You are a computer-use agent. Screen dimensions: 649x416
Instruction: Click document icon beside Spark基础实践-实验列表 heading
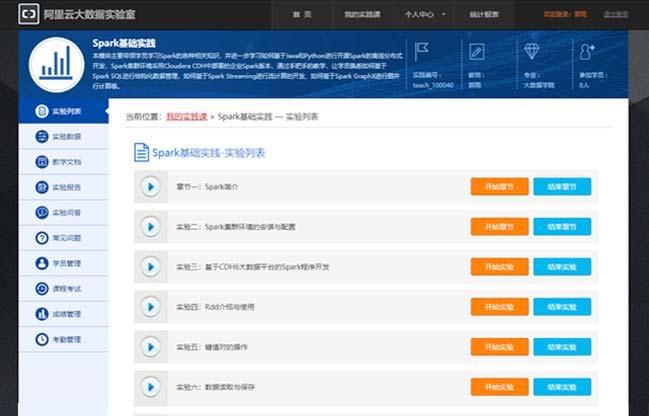coord(141,152)
